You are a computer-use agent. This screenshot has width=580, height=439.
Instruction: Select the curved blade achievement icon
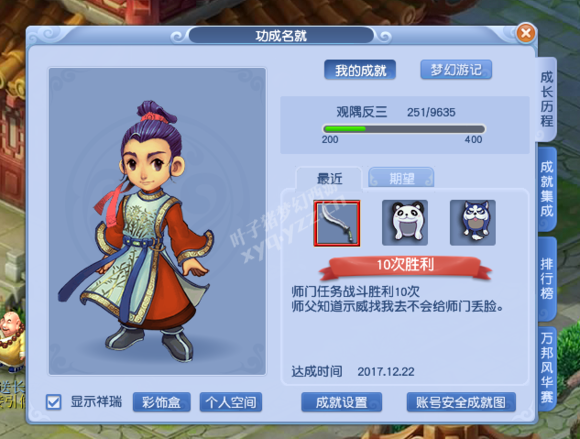[337, 223]
